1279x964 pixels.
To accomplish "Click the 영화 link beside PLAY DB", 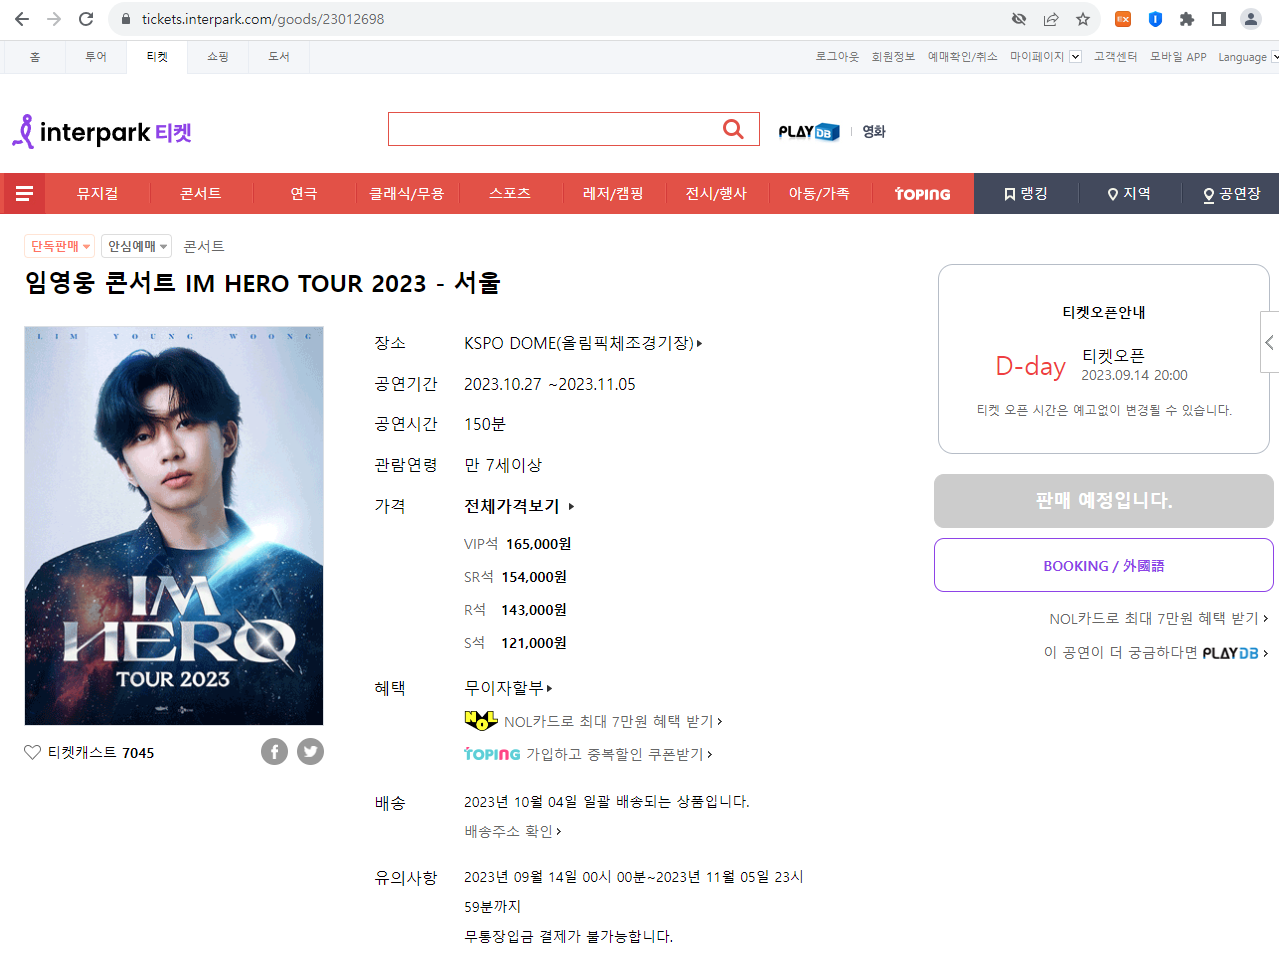I will pos(874,131).
